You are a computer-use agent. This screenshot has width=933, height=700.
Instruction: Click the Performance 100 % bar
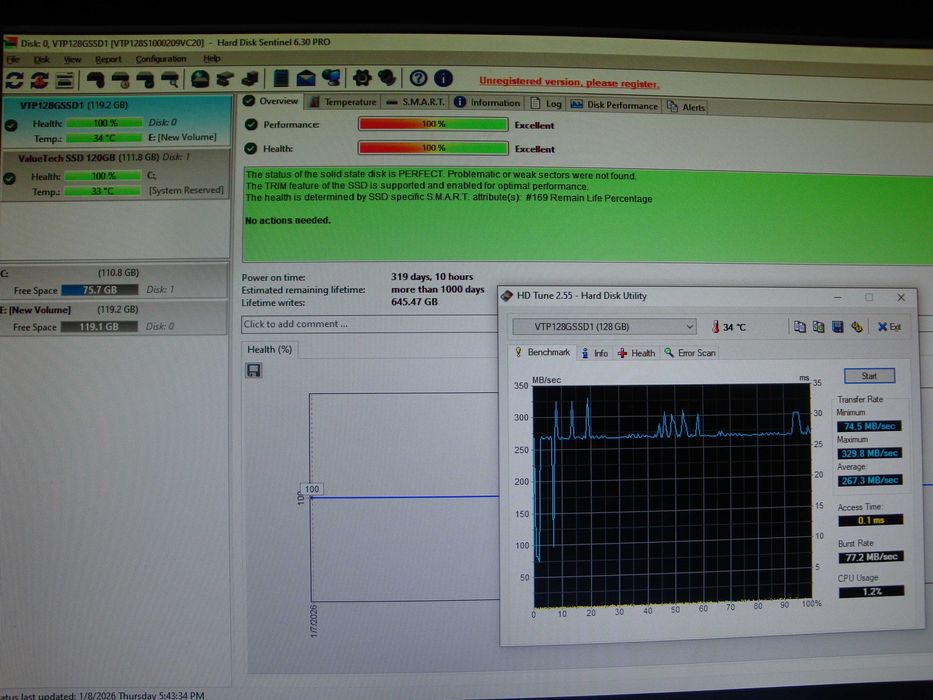[x=433, y=124]
